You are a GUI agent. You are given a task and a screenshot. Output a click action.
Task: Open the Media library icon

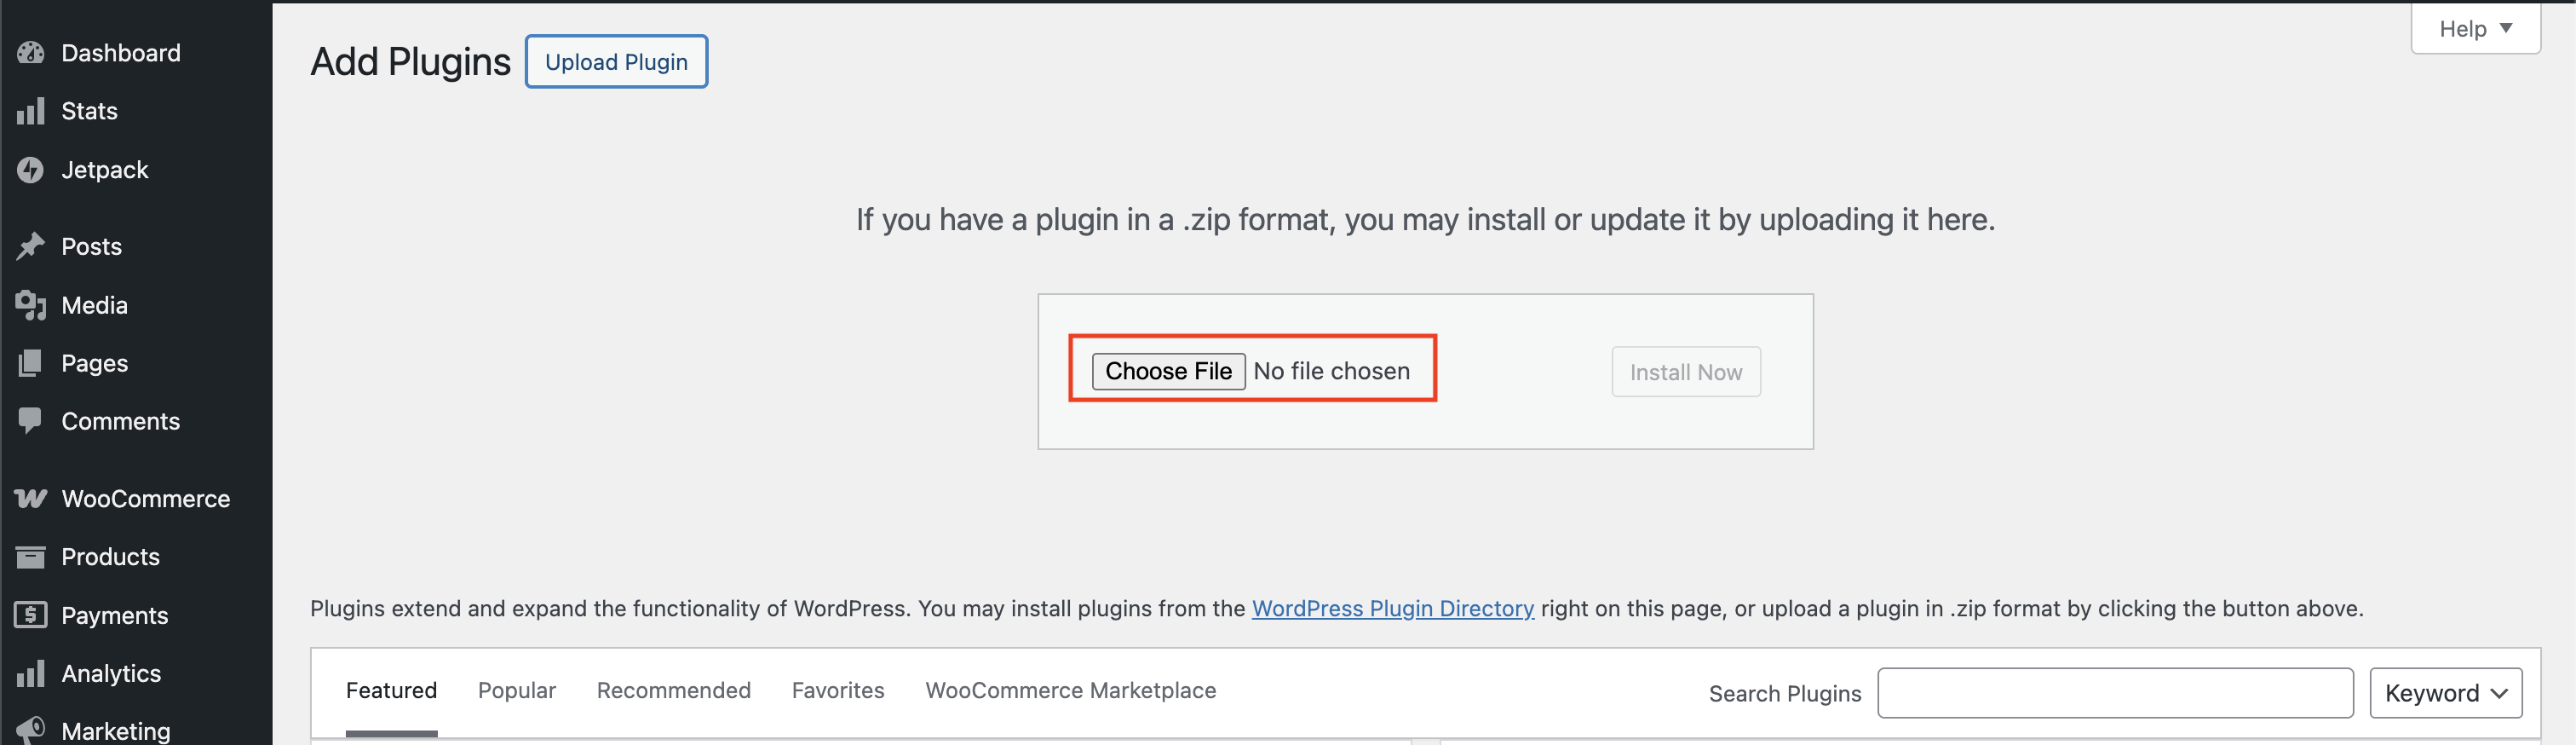(x=31, y=305)
